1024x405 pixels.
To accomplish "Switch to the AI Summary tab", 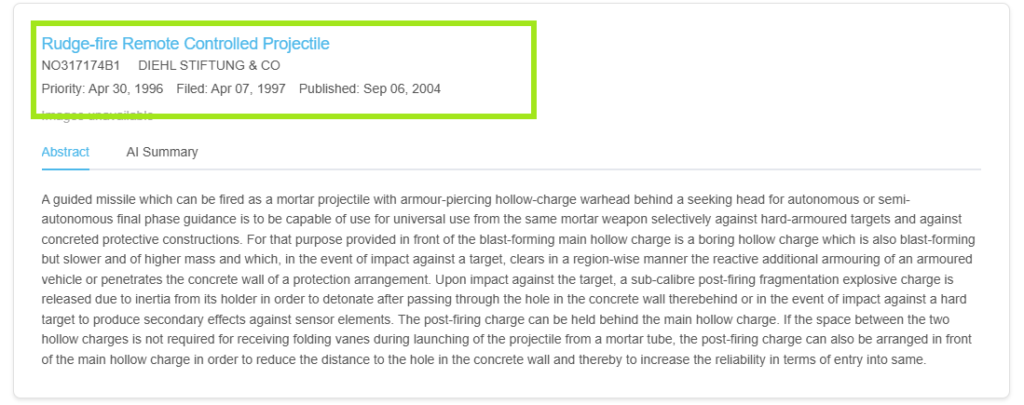I will click(162, 152).
